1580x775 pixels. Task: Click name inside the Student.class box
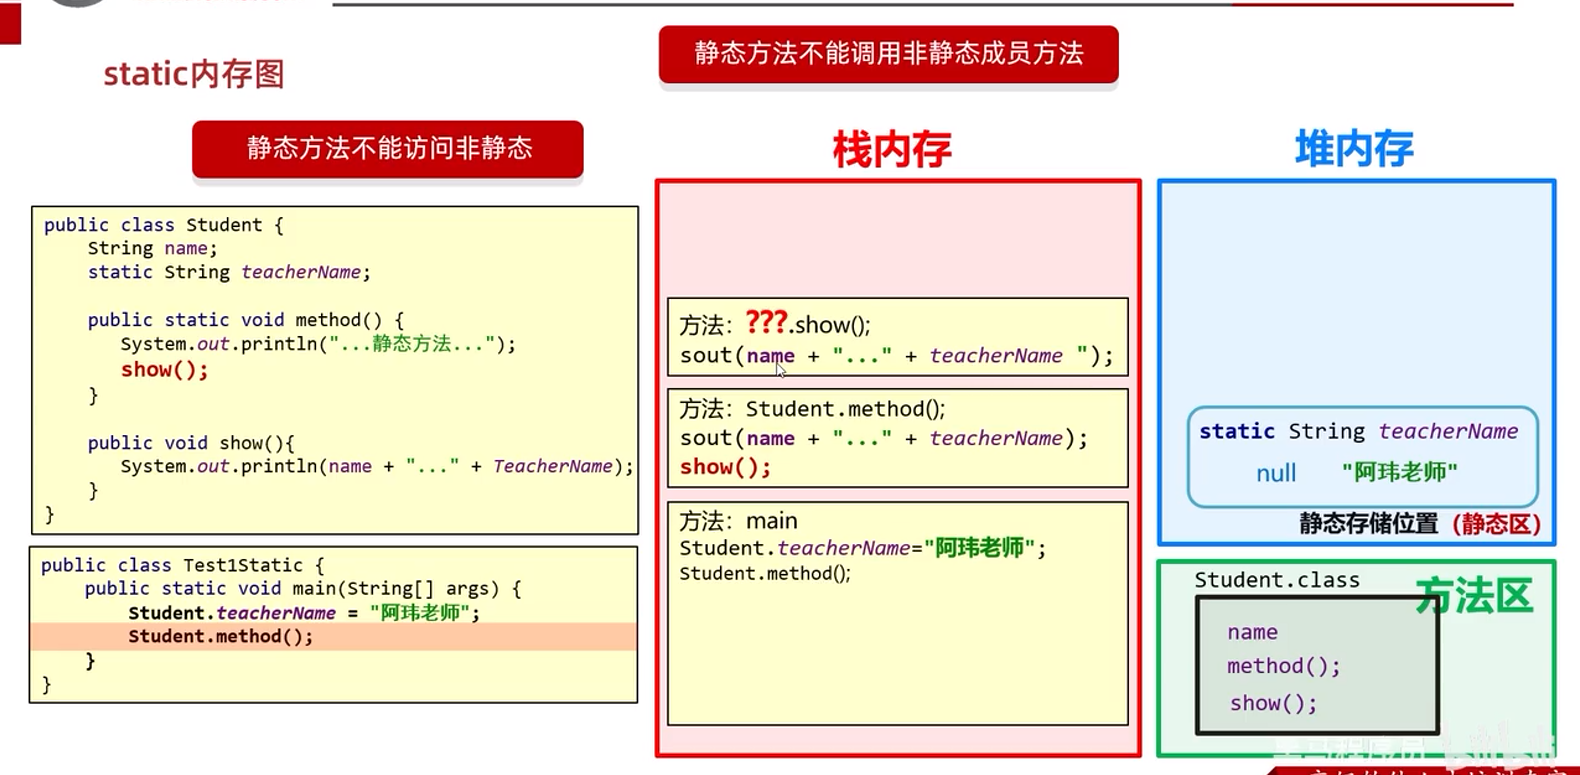click(1252, 632)
